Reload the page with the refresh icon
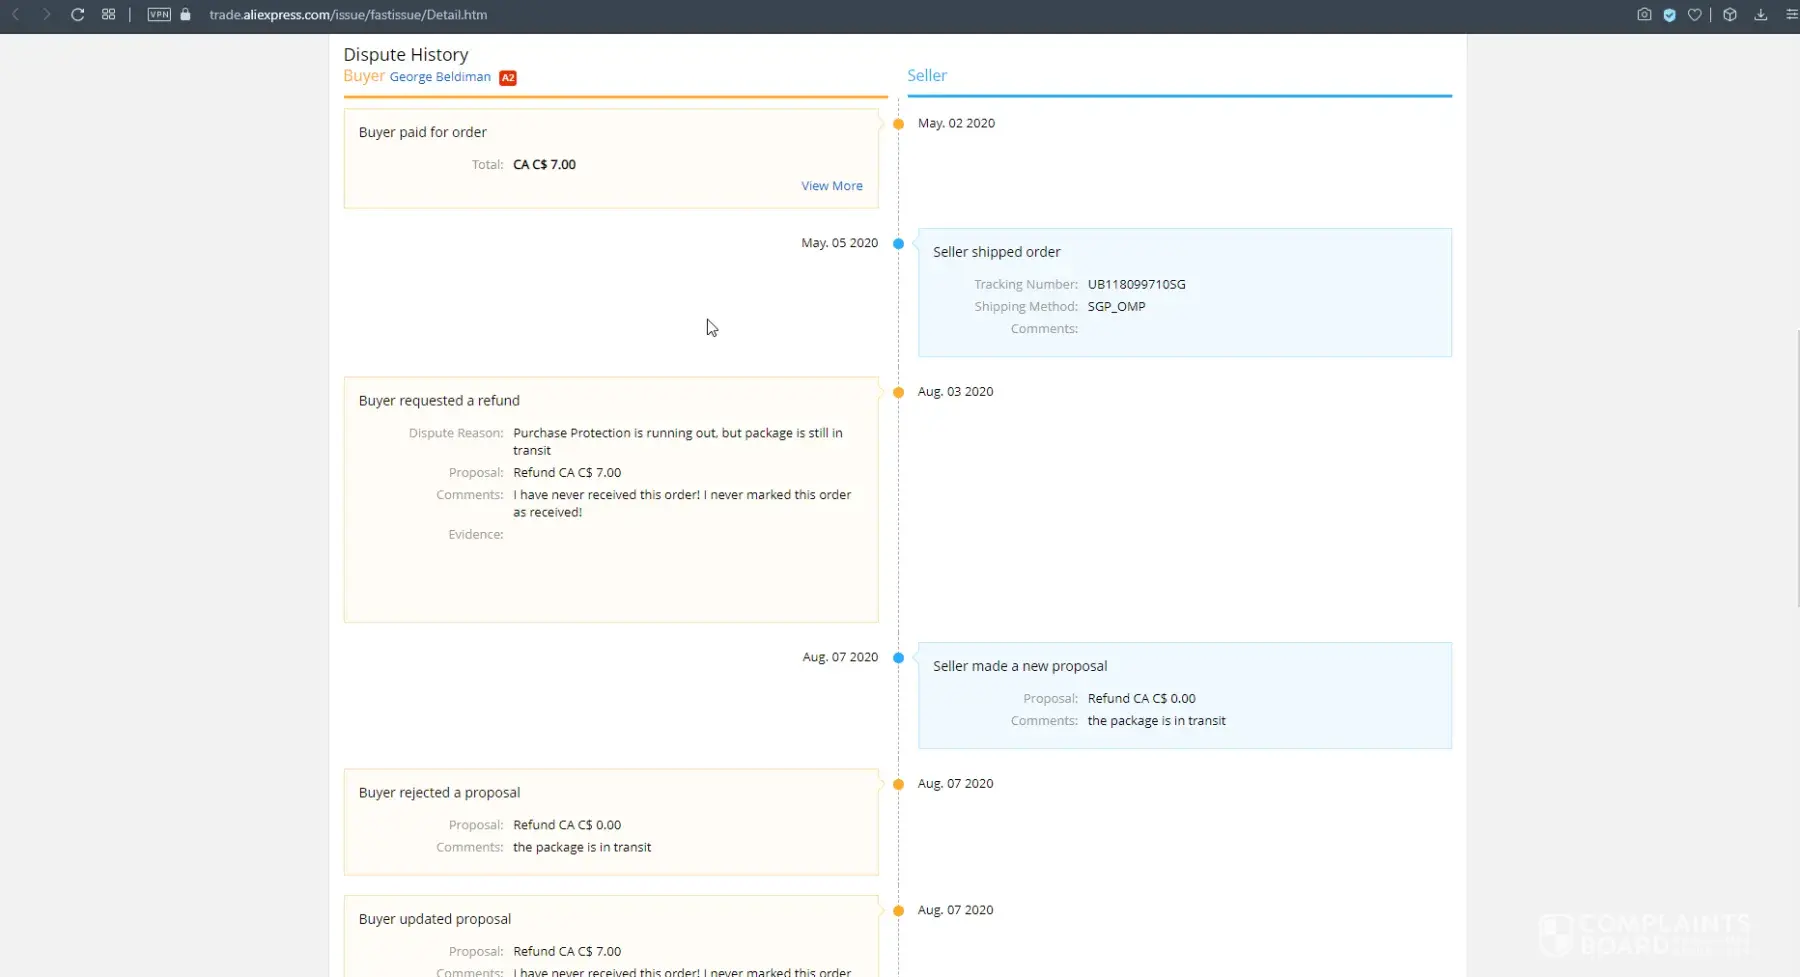The width and height of the screenshot is (1800, 977). [x=77, y=15]
